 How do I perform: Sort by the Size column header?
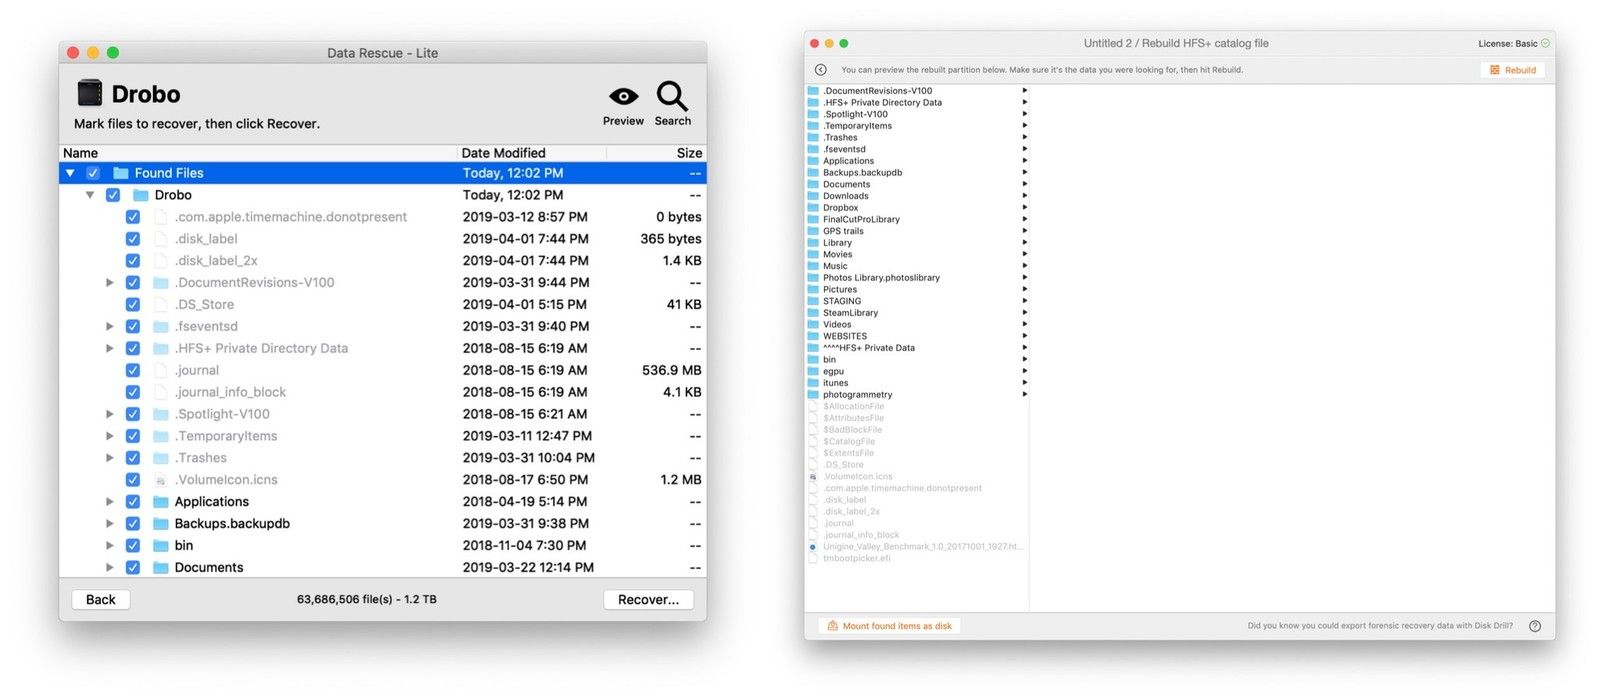tap(688, 153)
